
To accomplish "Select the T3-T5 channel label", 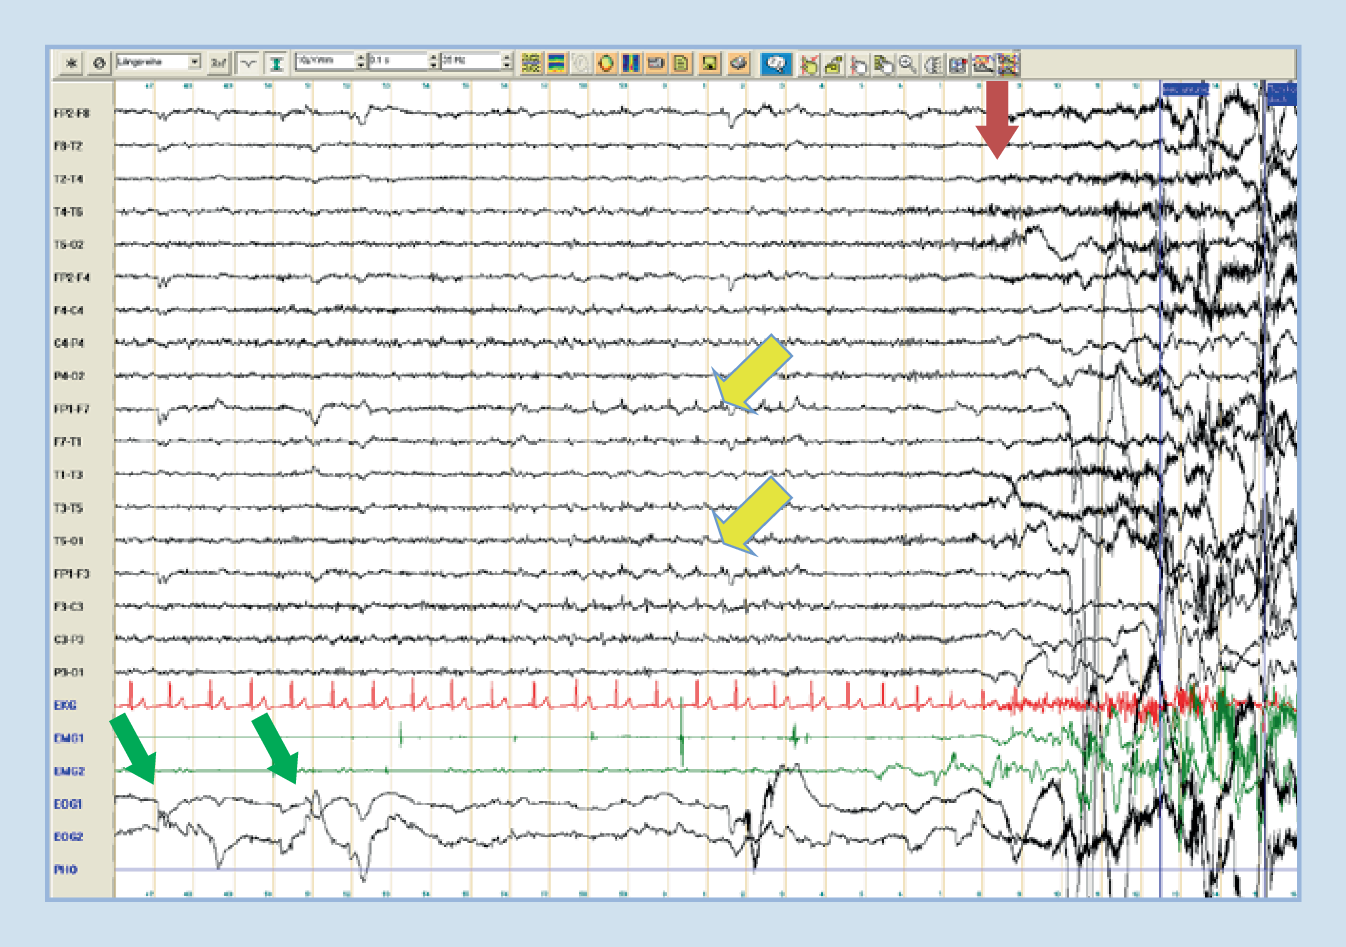I will click(68, 508).
